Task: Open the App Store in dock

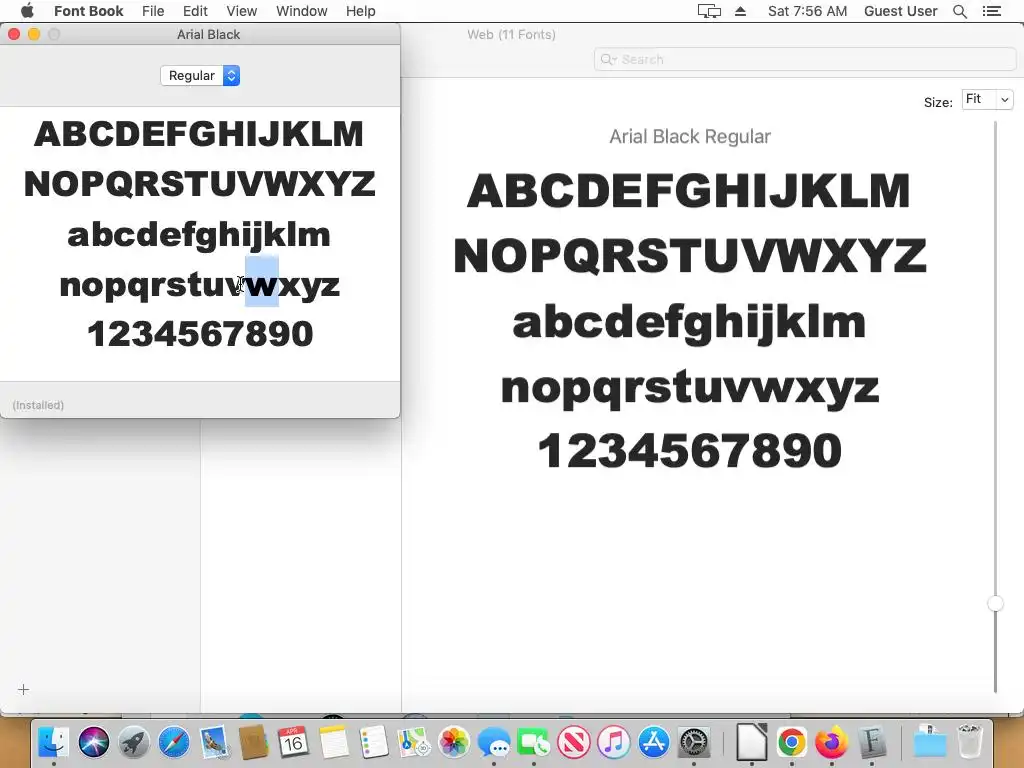Action: click(654, 742)
